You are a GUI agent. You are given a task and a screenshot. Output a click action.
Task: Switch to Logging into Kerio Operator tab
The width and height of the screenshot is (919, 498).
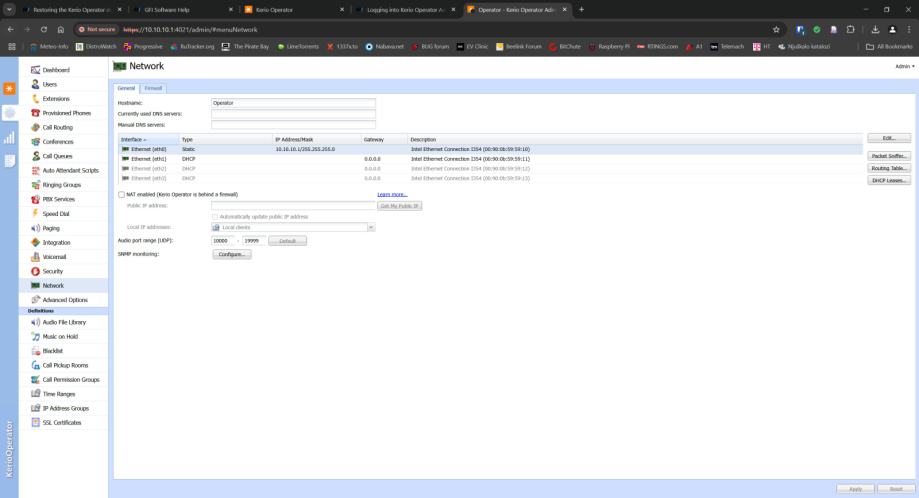(404, 10)
